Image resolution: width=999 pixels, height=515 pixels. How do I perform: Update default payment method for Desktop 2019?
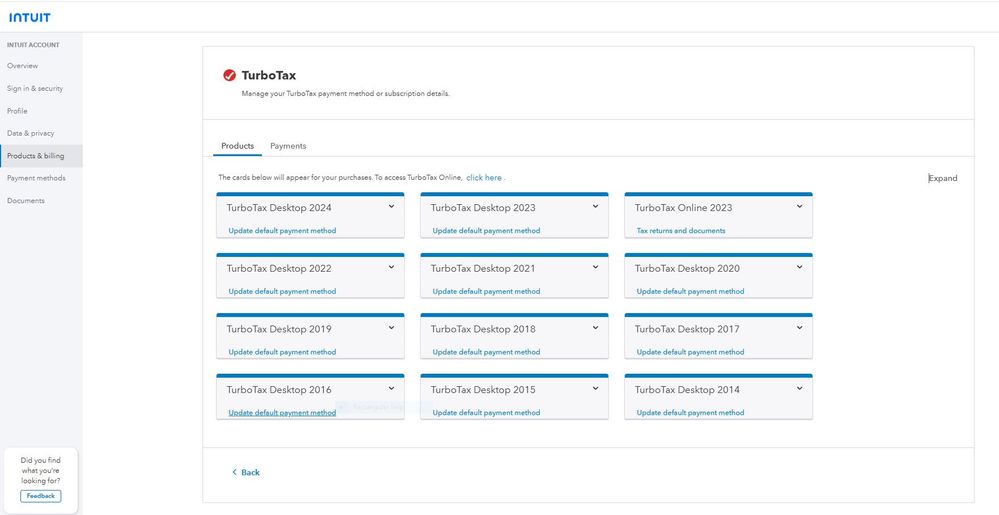(282, 352)
